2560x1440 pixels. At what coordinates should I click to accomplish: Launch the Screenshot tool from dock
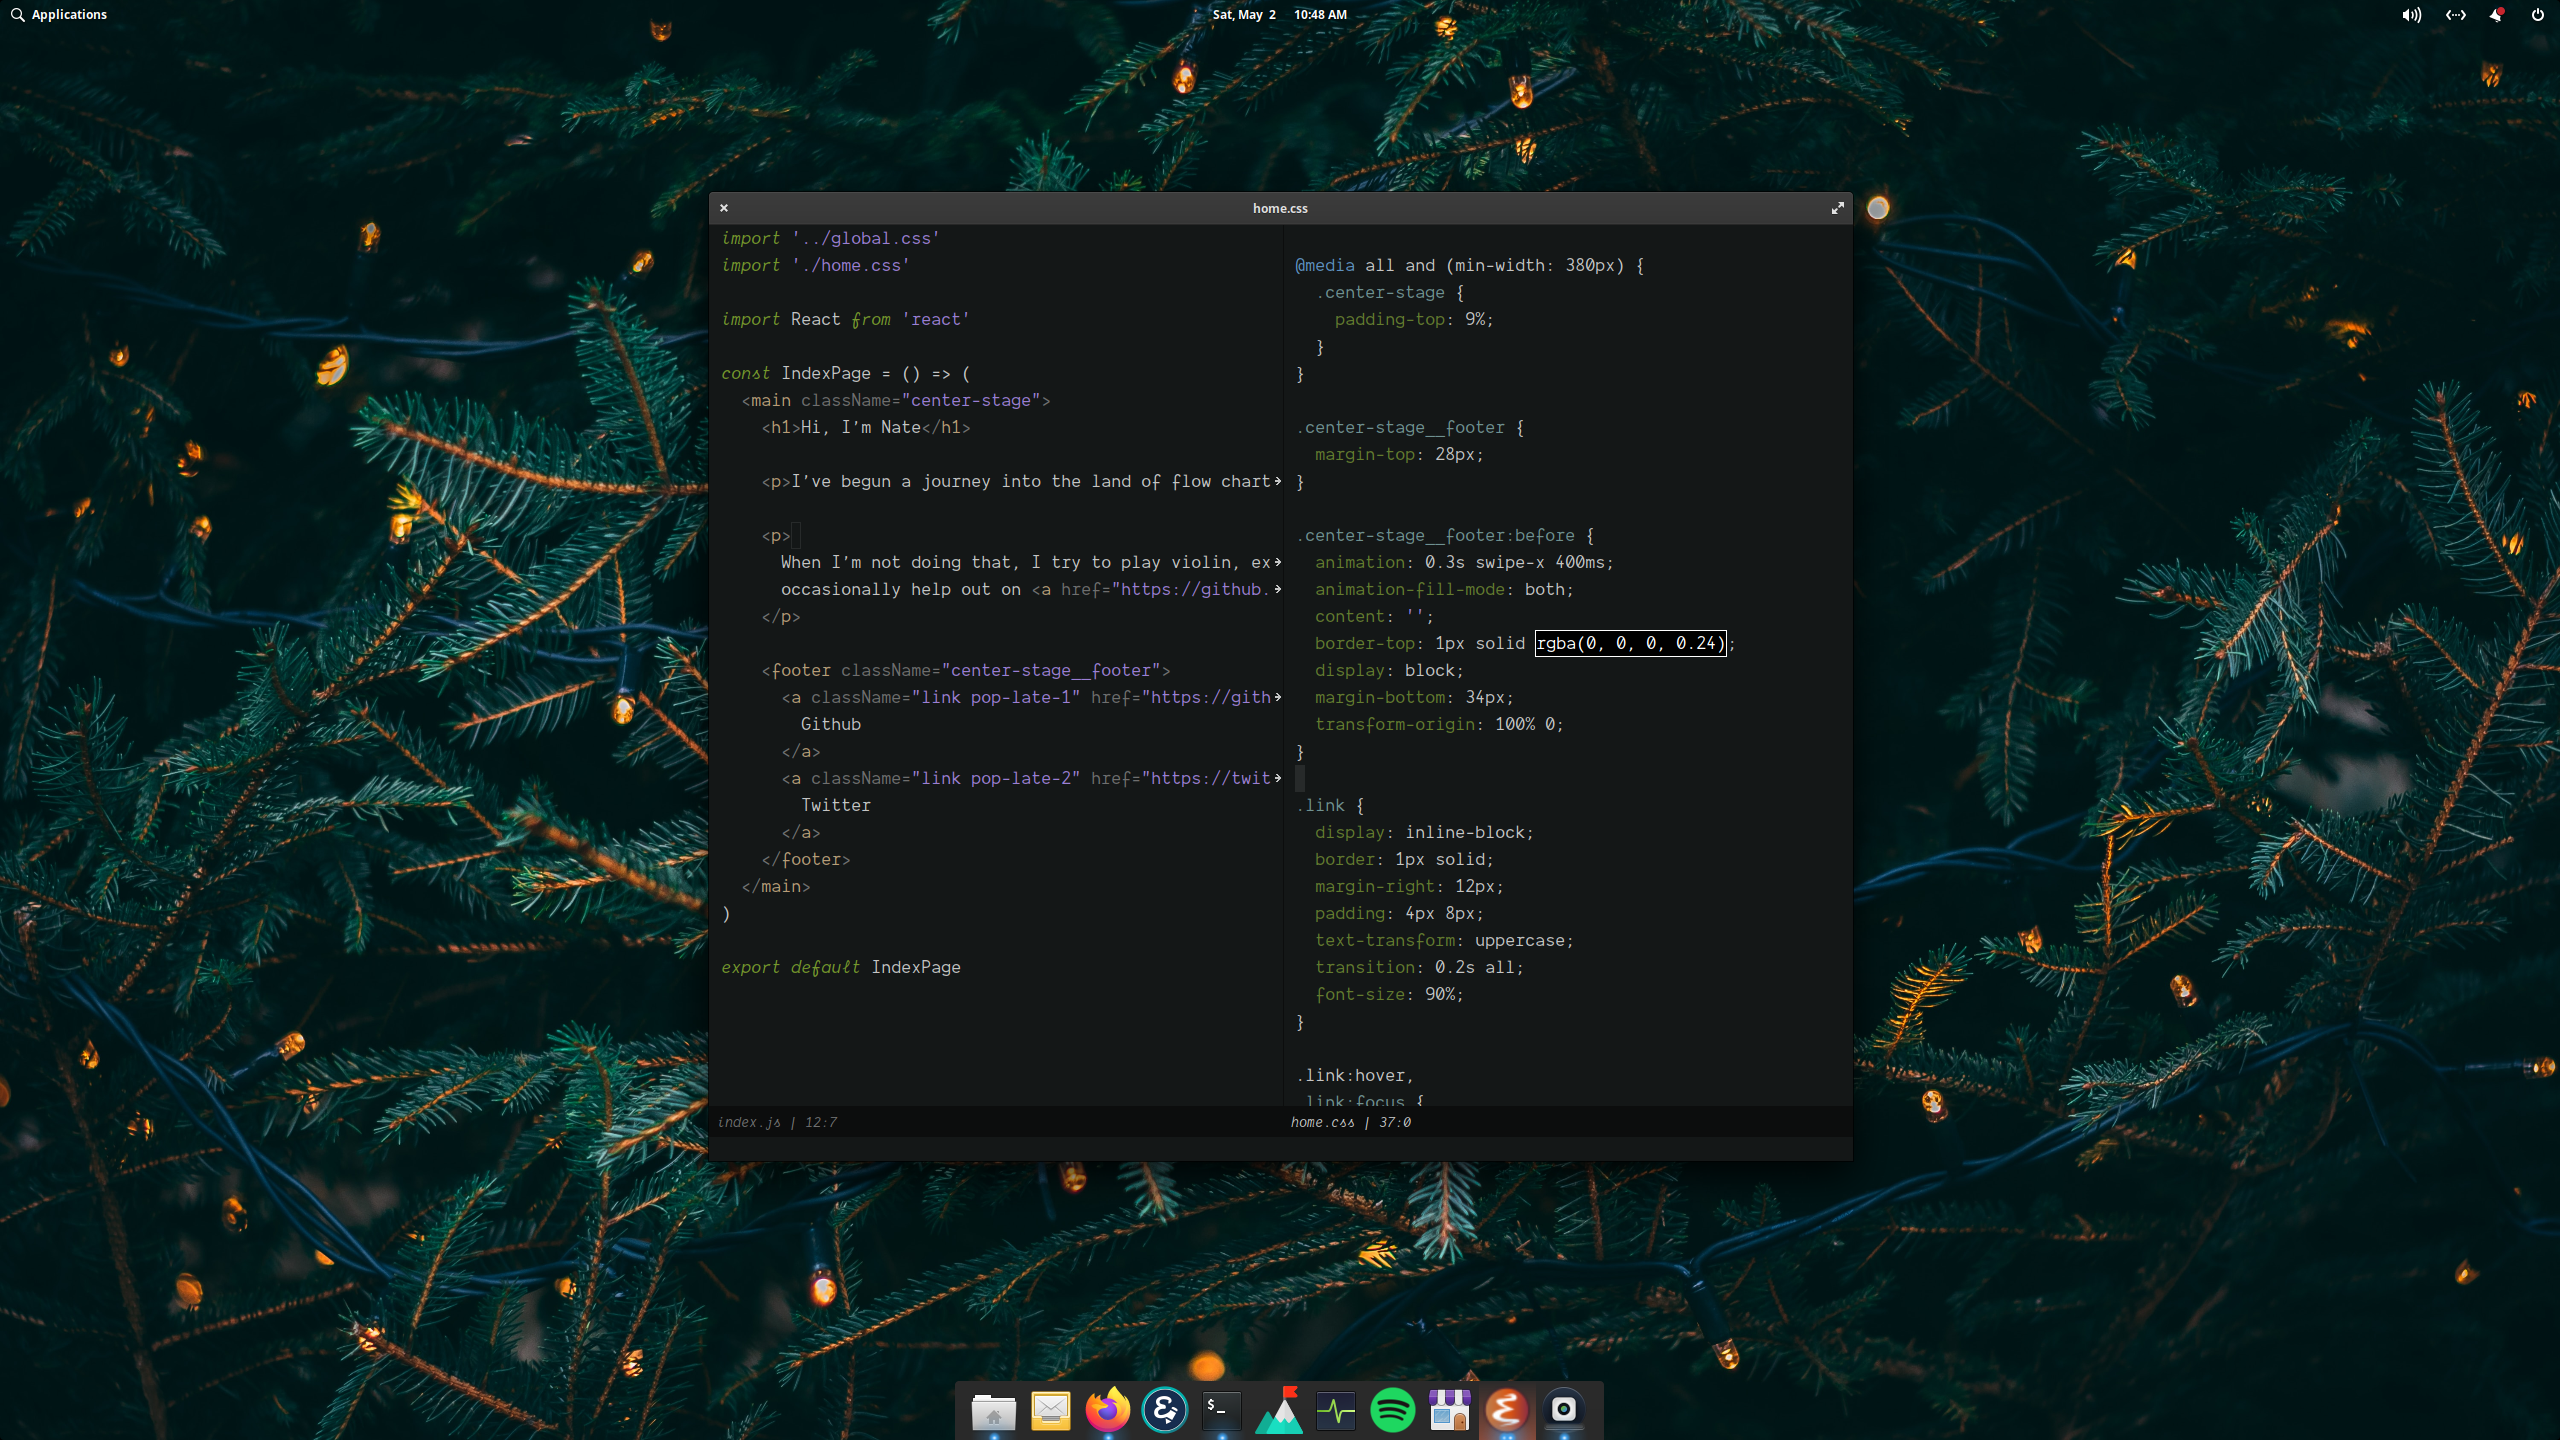pos(1563,1411)
